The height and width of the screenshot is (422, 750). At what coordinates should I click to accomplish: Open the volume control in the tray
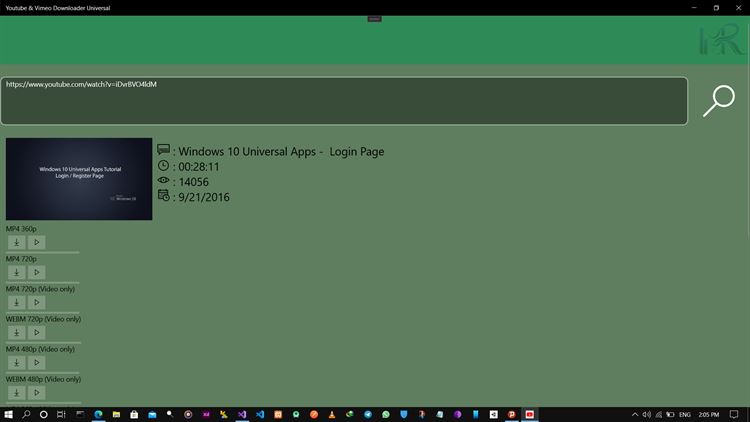point(647,414)
